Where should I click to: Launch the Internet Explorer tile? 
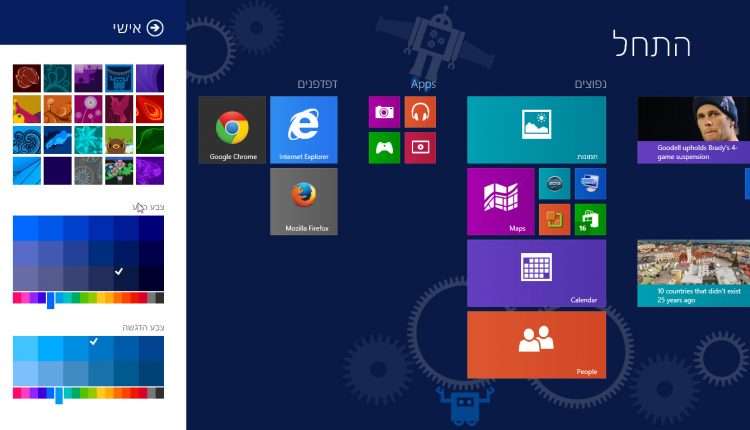pos(304,130)
